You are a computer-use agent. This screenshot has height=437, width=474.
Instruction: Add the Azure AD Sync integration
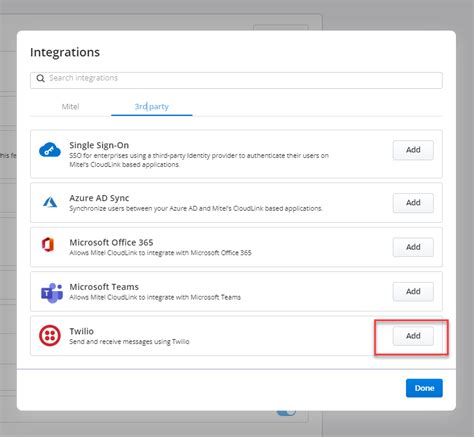413,203
